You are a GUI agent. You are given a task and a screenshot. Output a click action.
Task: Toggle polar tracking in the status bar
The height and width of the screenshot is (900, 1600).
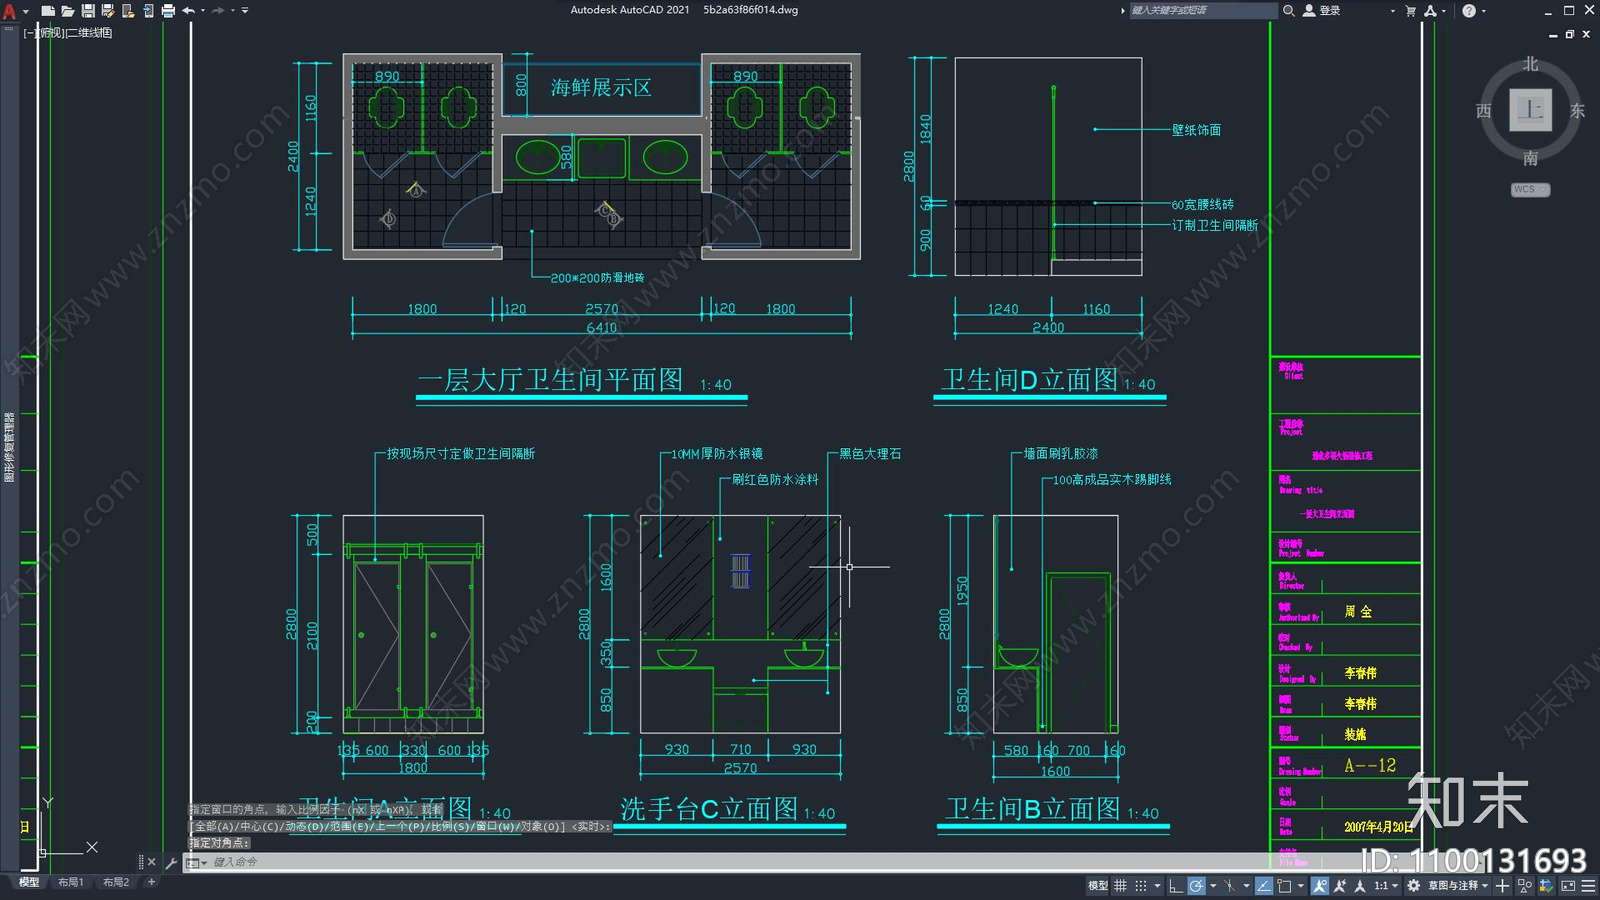tap(1196, 886)
